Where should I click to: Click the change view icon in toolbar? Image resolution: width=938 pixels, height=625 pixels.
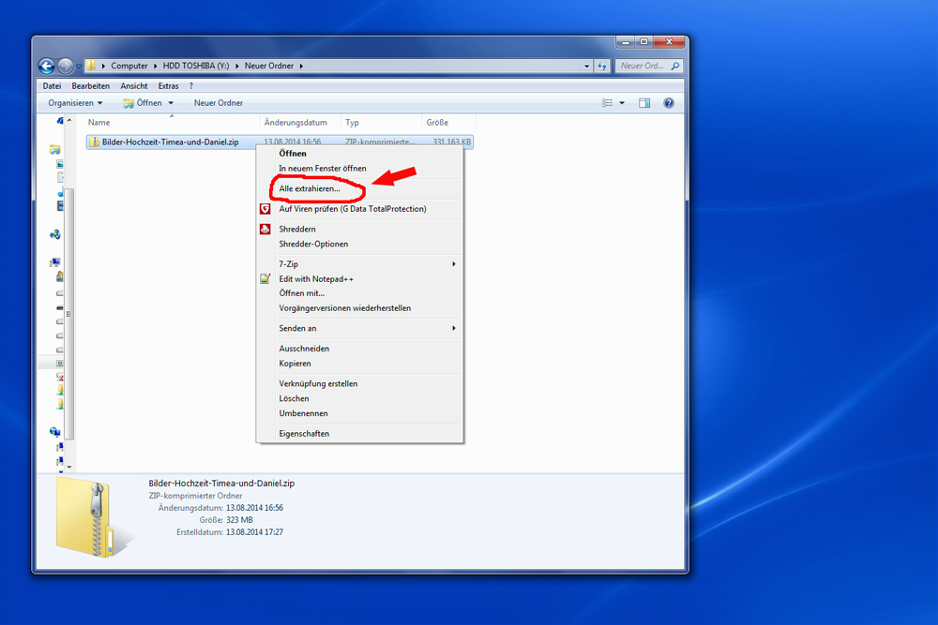[x=607, y=103]
